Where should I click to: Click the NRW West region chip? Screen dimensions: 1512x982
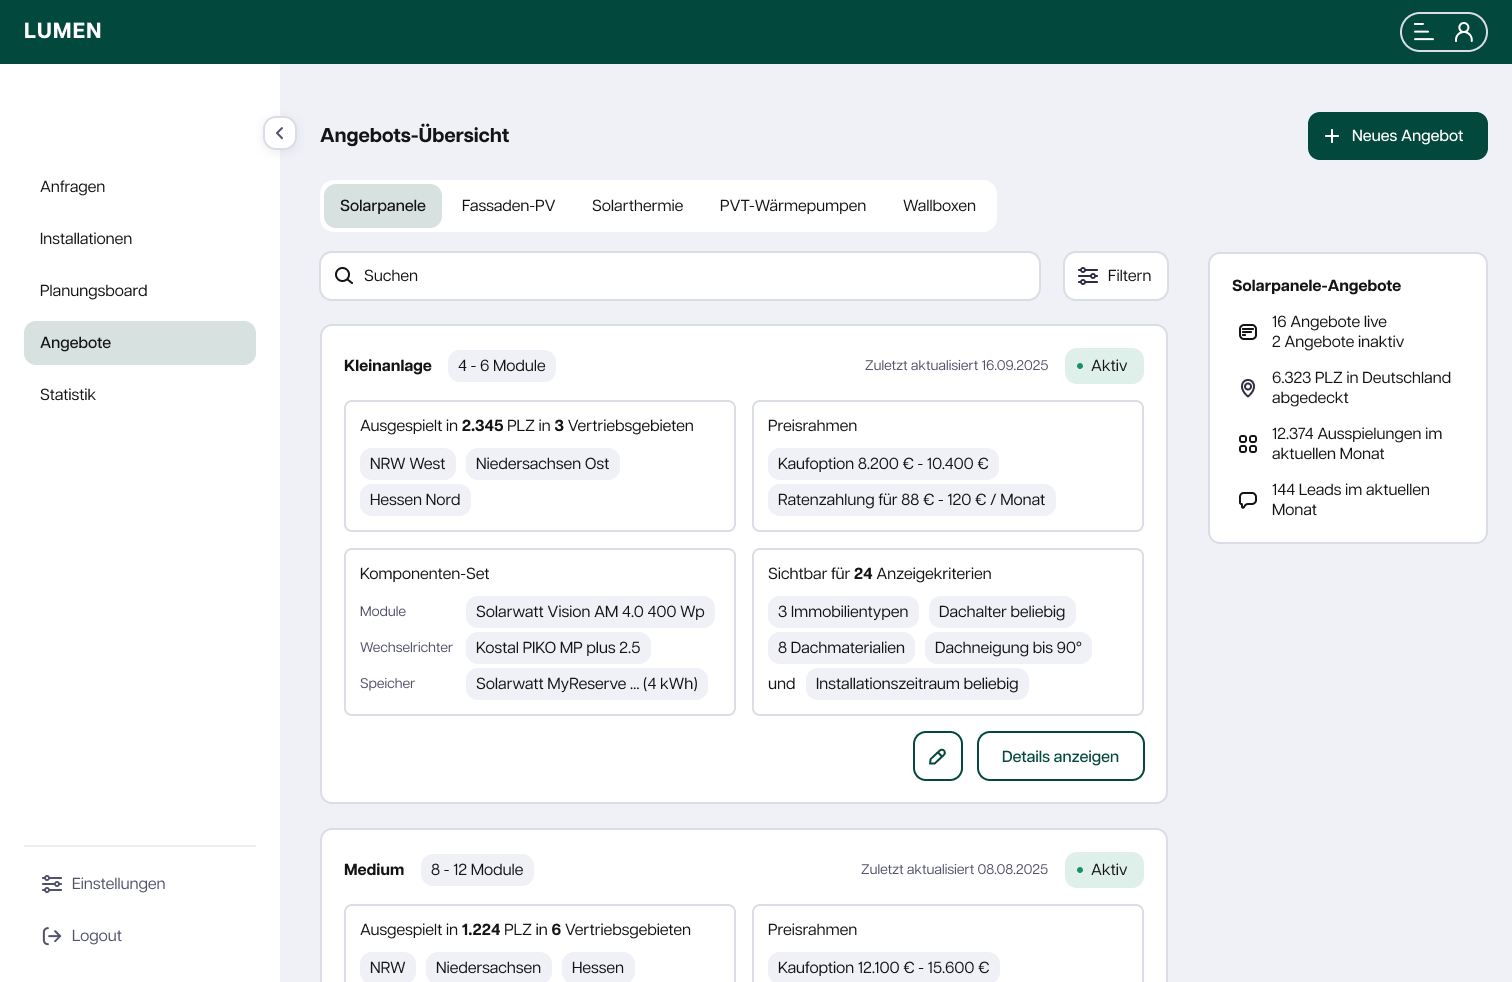tap(408, 464)
